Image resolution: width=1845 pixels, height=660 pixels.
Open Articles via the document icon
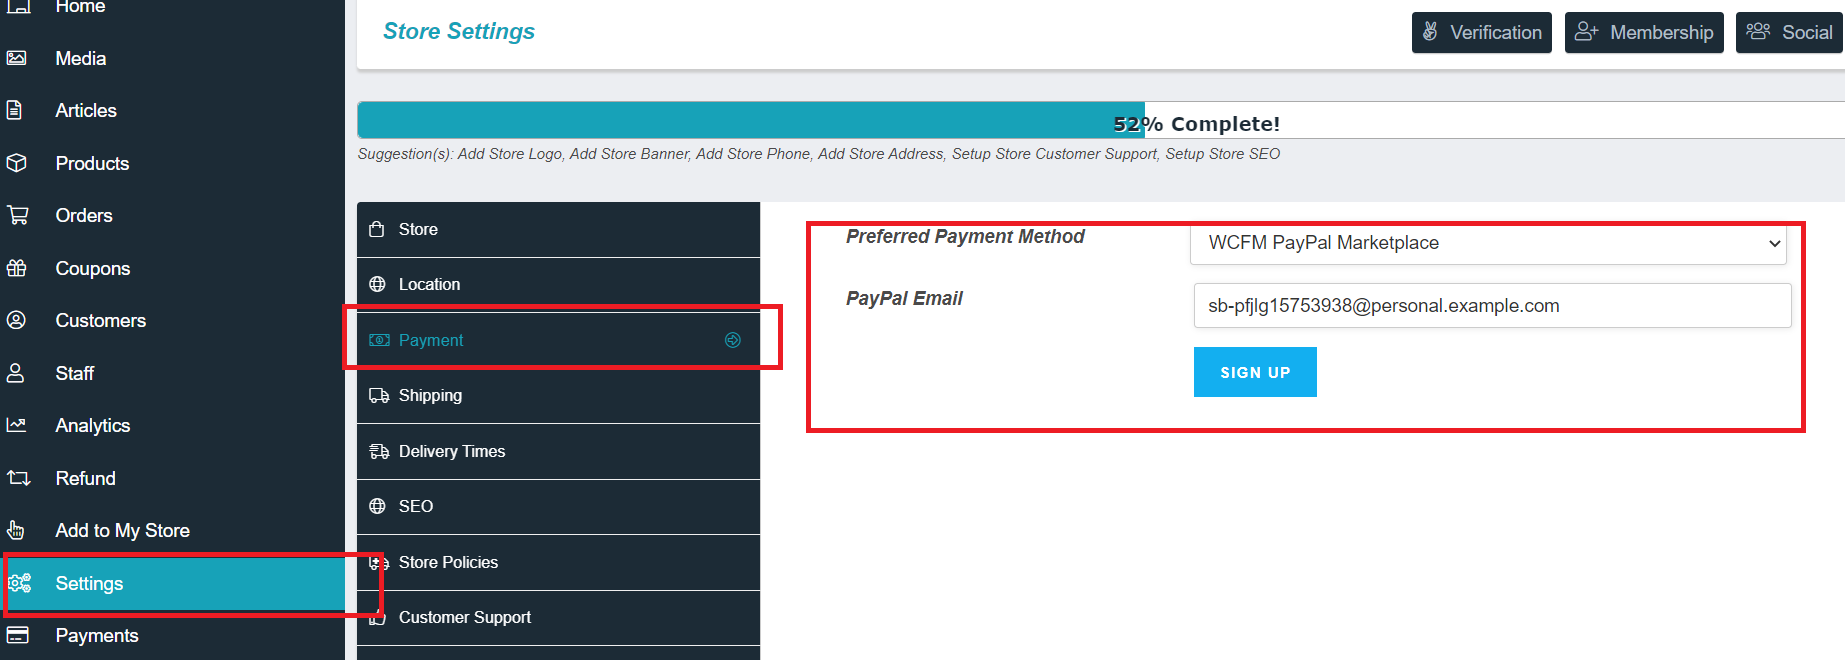tap(18, 110)
